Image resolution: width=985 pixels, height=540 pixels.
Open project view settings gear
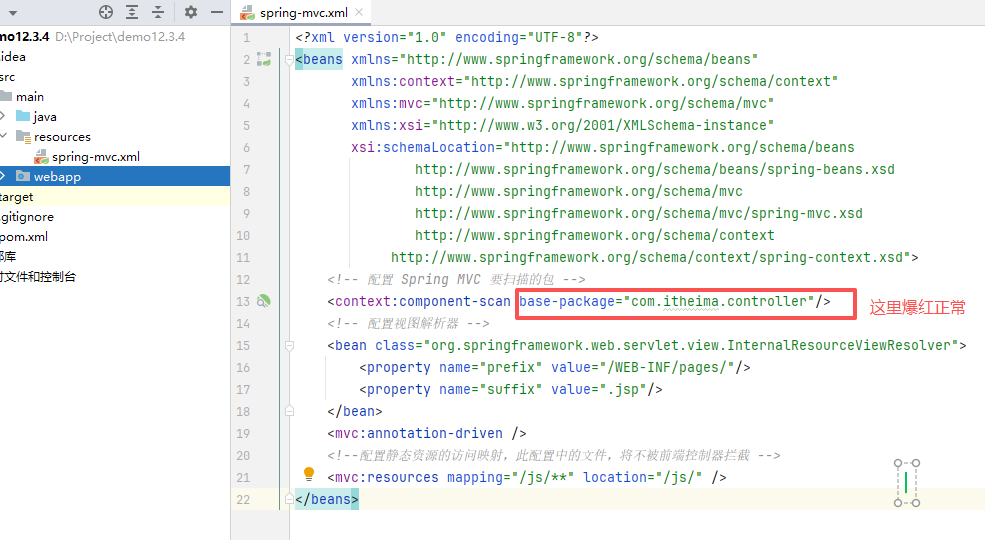pos(190,12)
